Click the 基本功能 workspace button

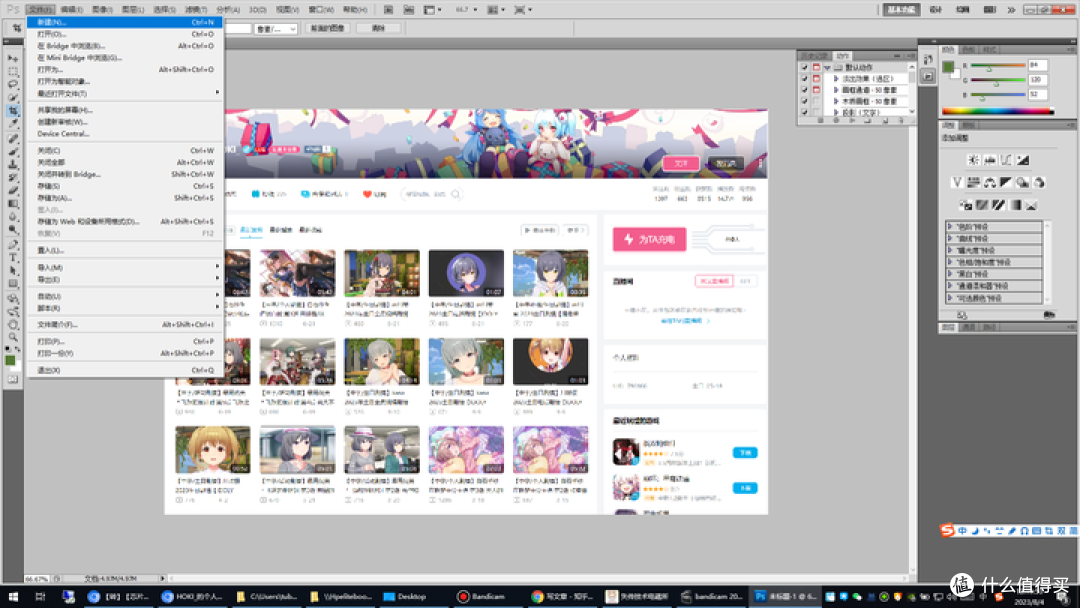pyautogui.click(x=902, y=10)
